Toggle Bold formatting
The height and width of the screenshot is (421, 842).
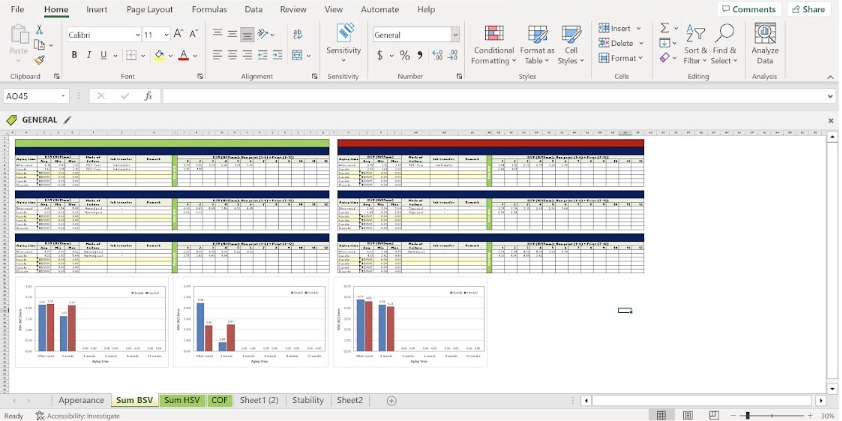pyautogui.click(x=74, y=55)
